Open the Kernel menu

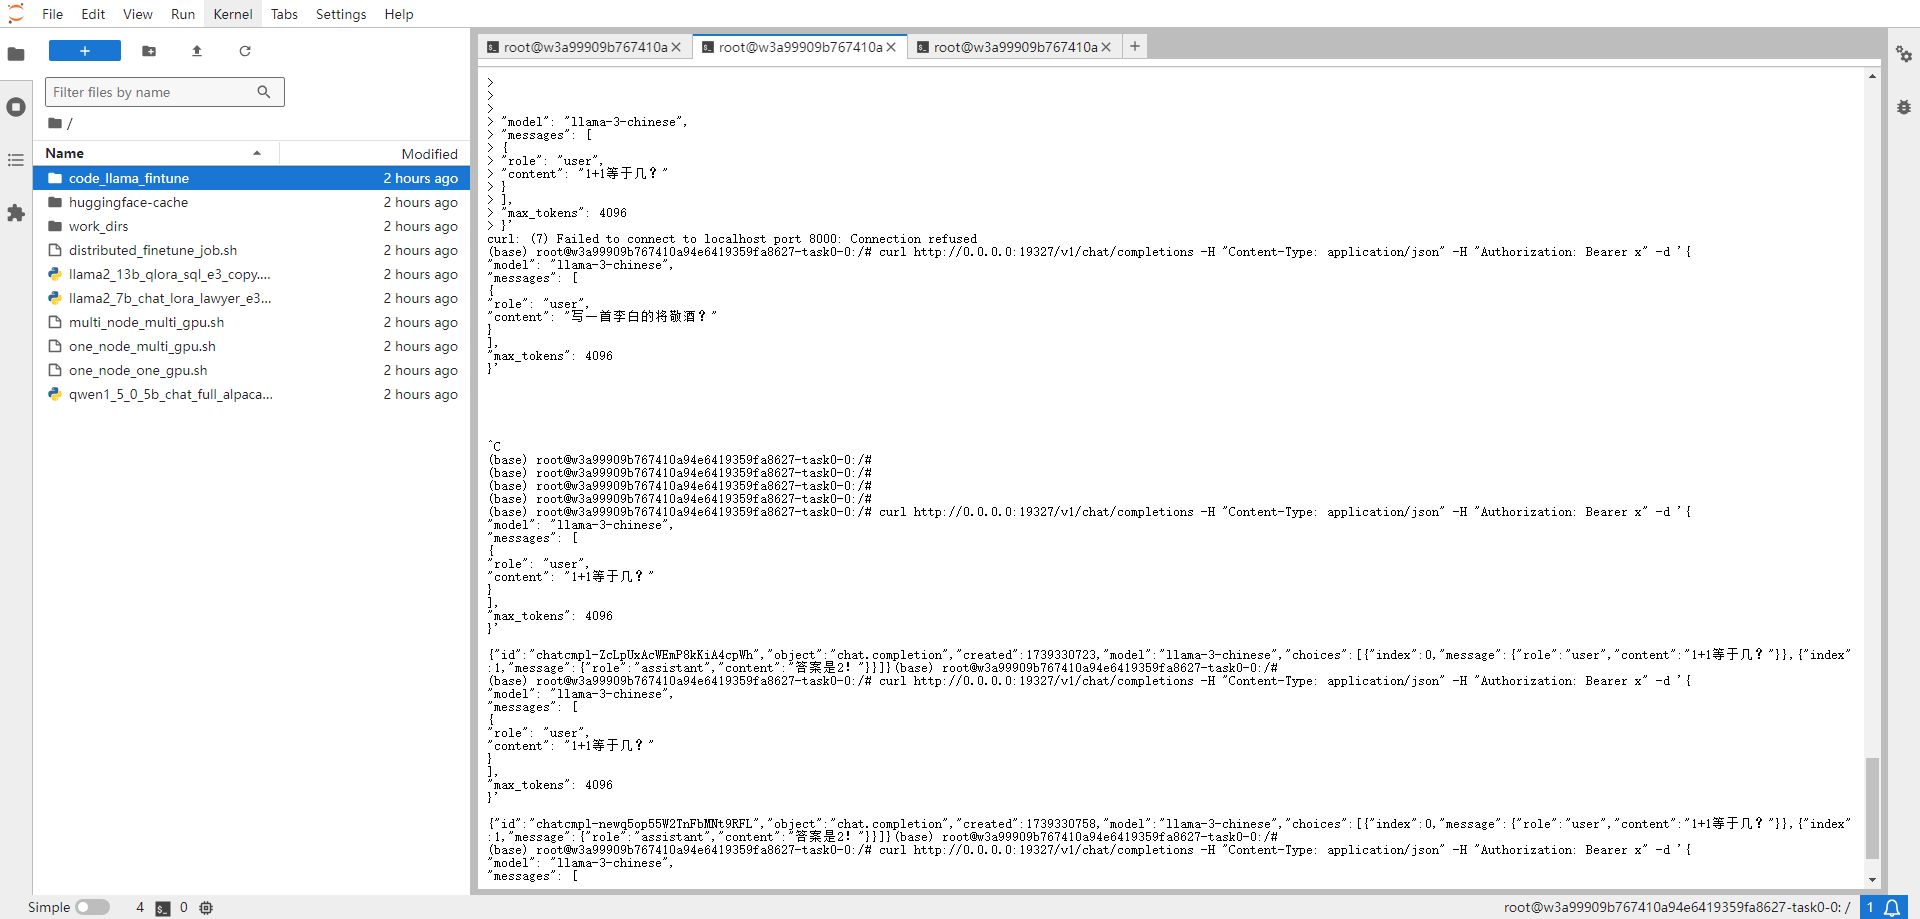(232, 14)
